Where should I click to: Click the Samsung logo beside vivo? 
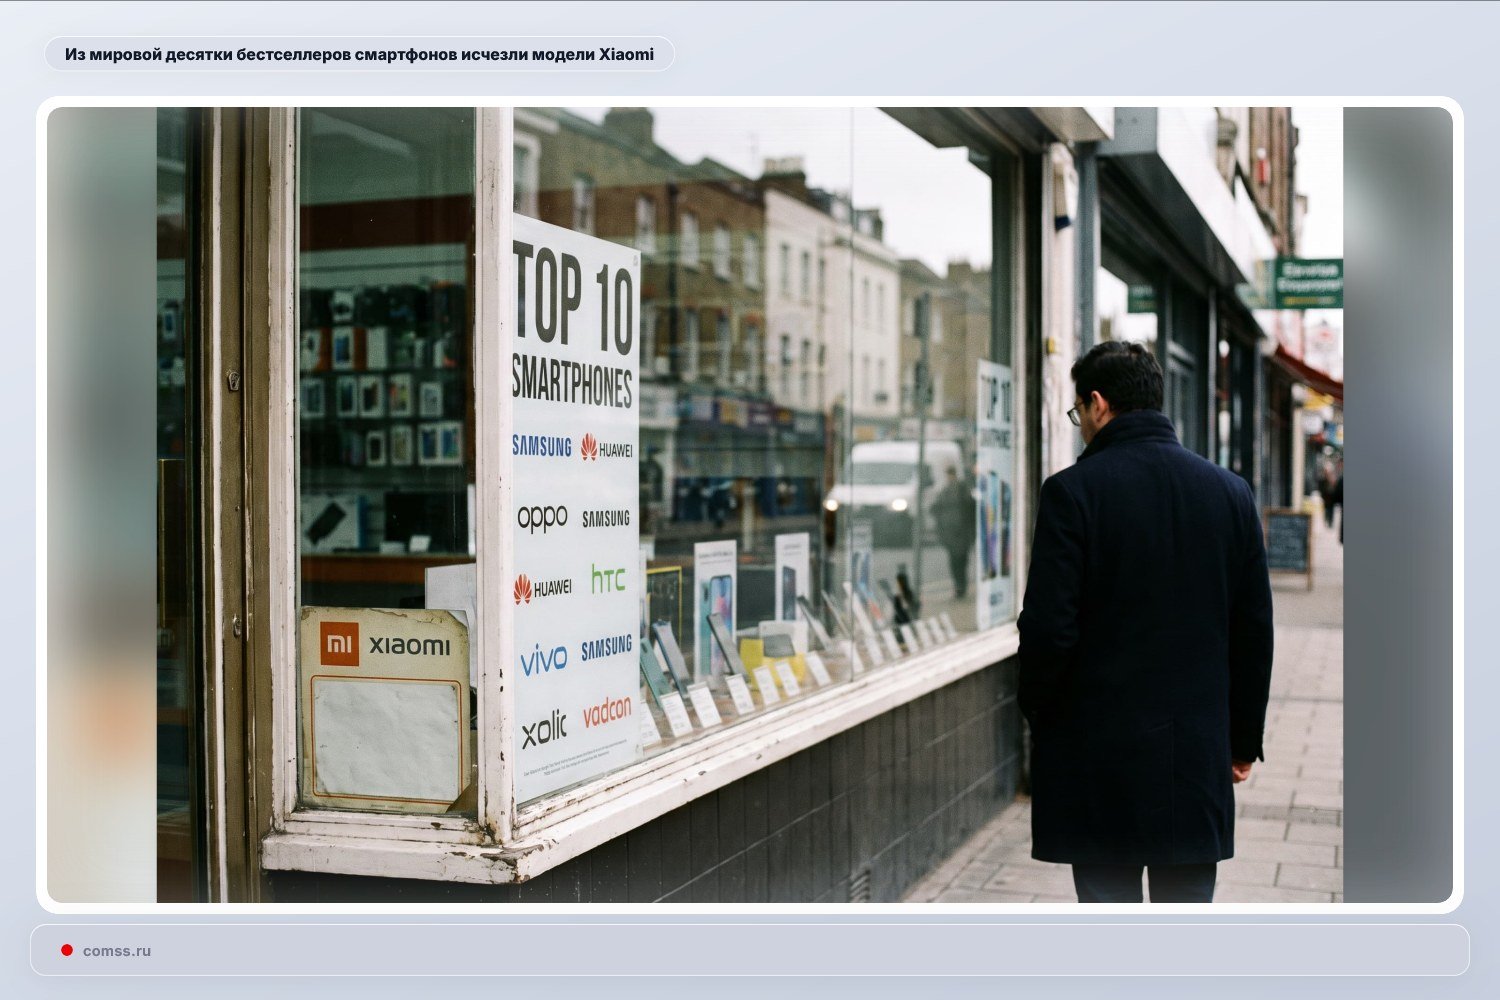click(607, 648)
